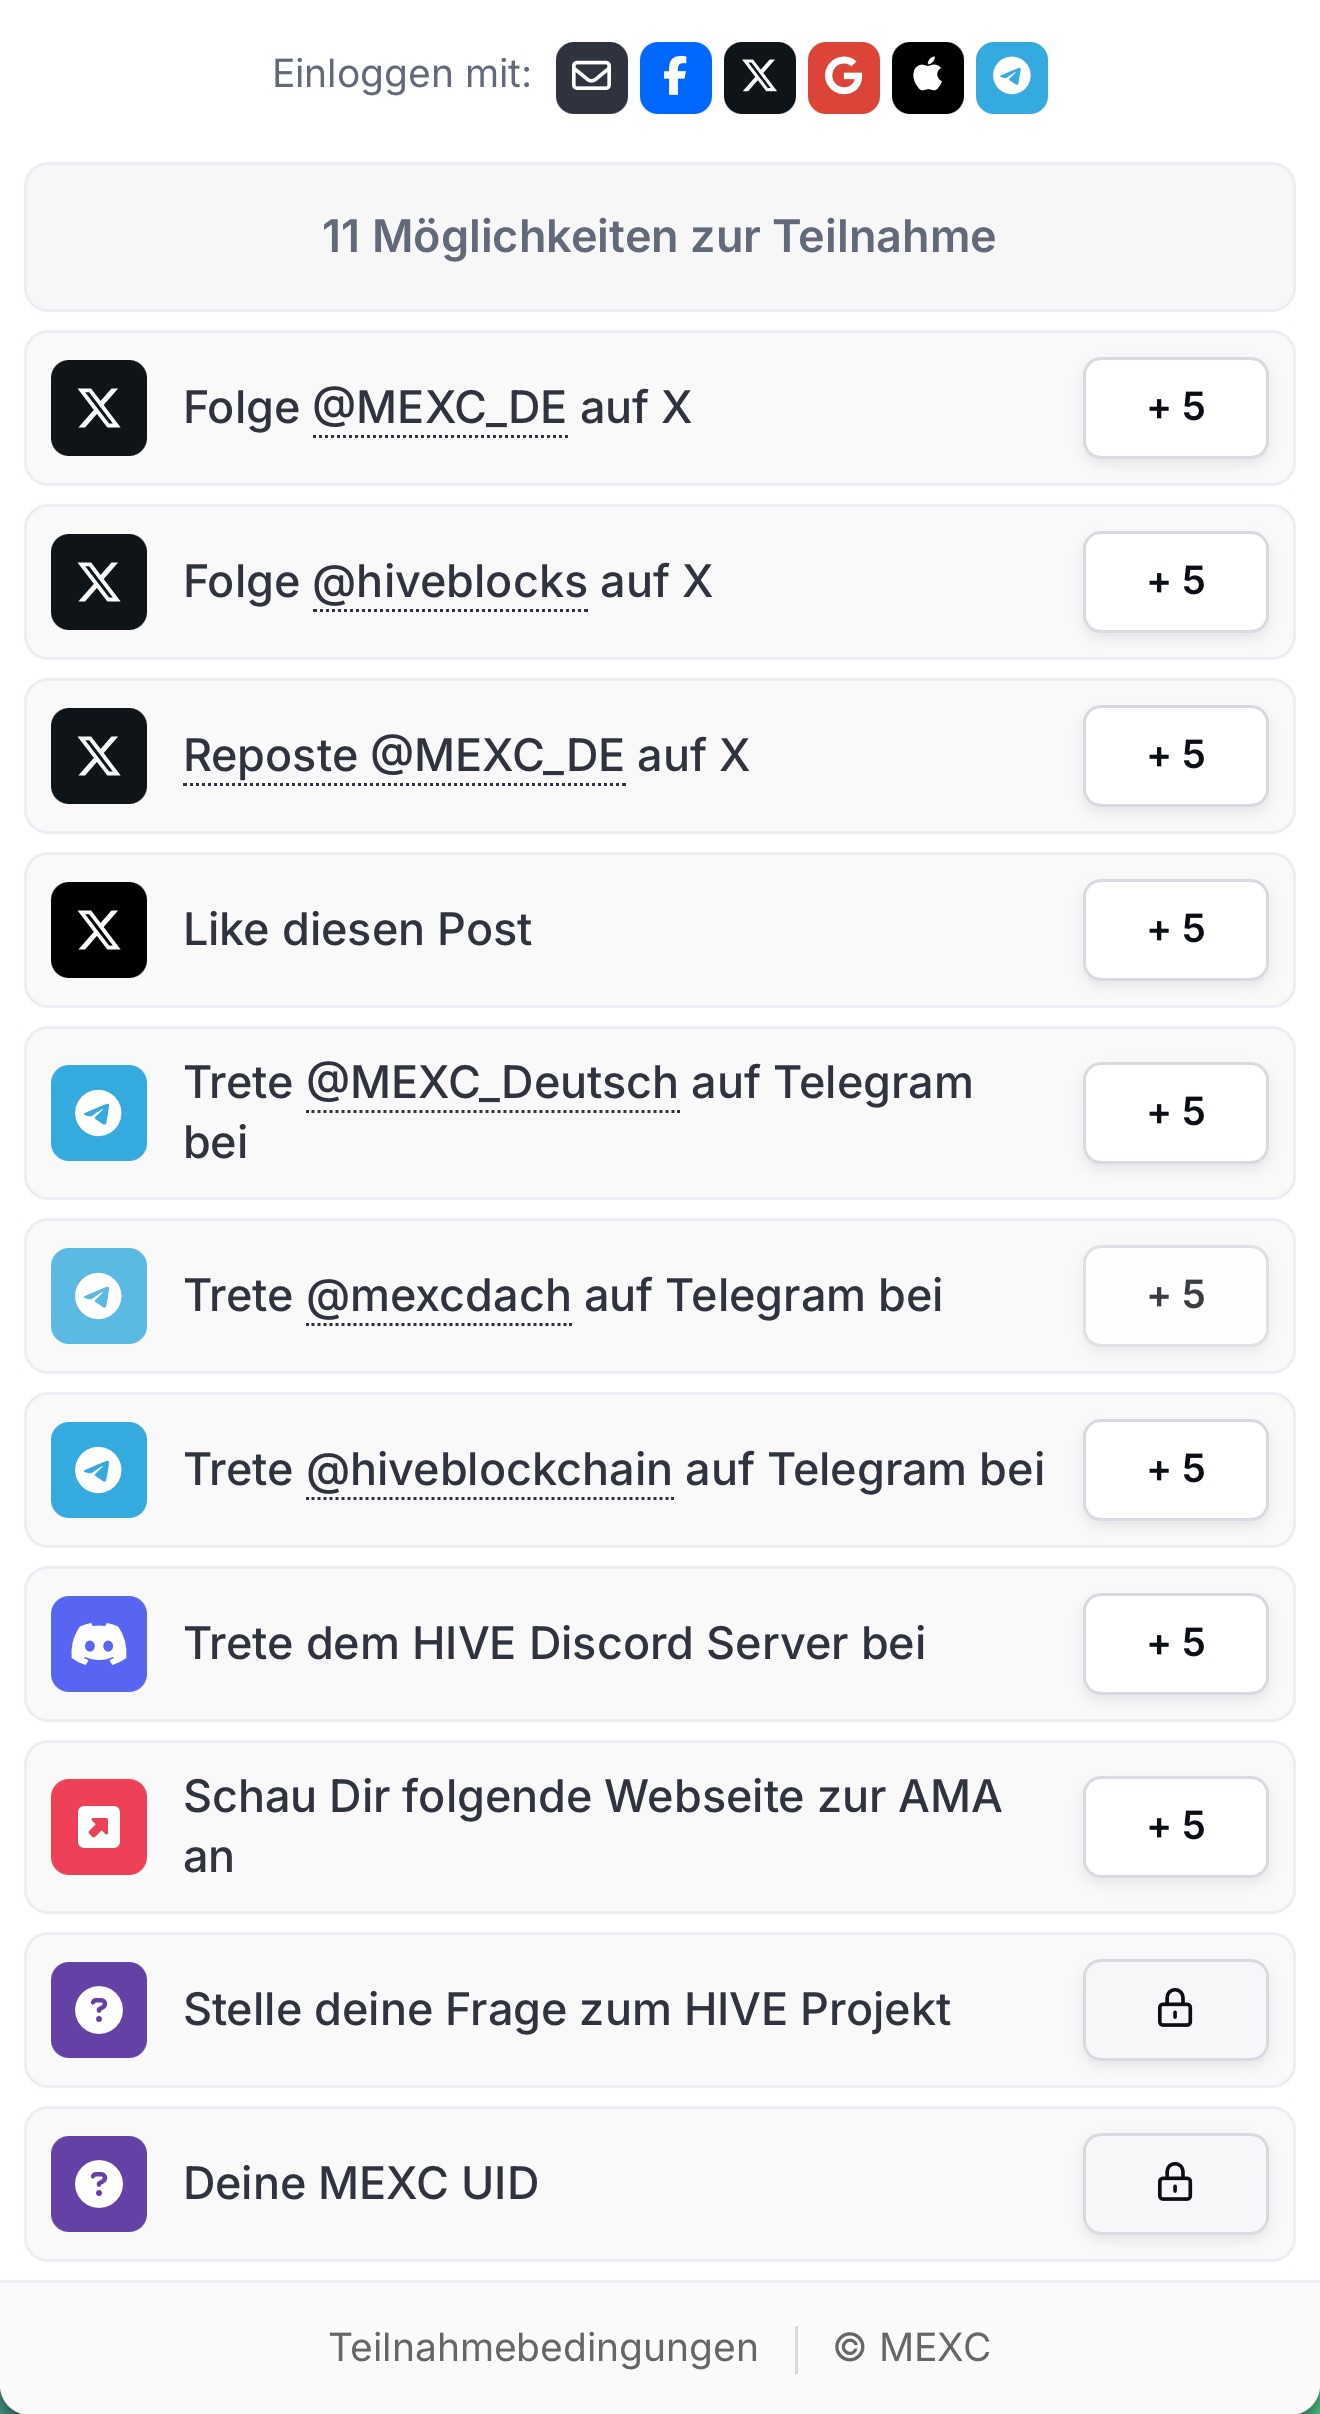Open the @MEXC_DE handle link in Folge entry
The width and height of the screenshot is (1320, 2414).
[x=440, y=408]
